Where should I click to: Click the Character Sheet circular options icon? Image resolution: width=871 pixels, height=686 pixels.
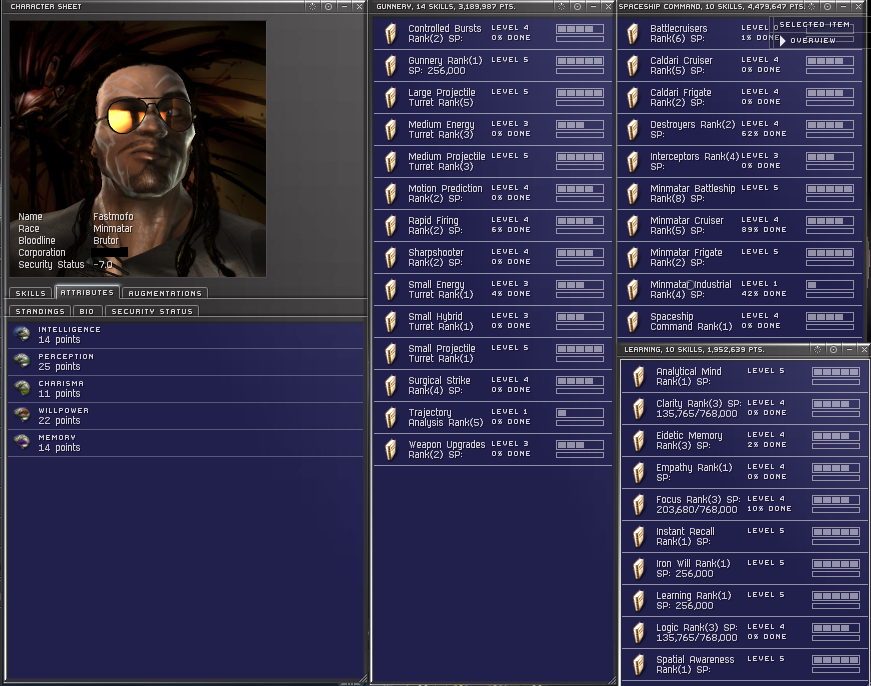[x=329, y=7]
